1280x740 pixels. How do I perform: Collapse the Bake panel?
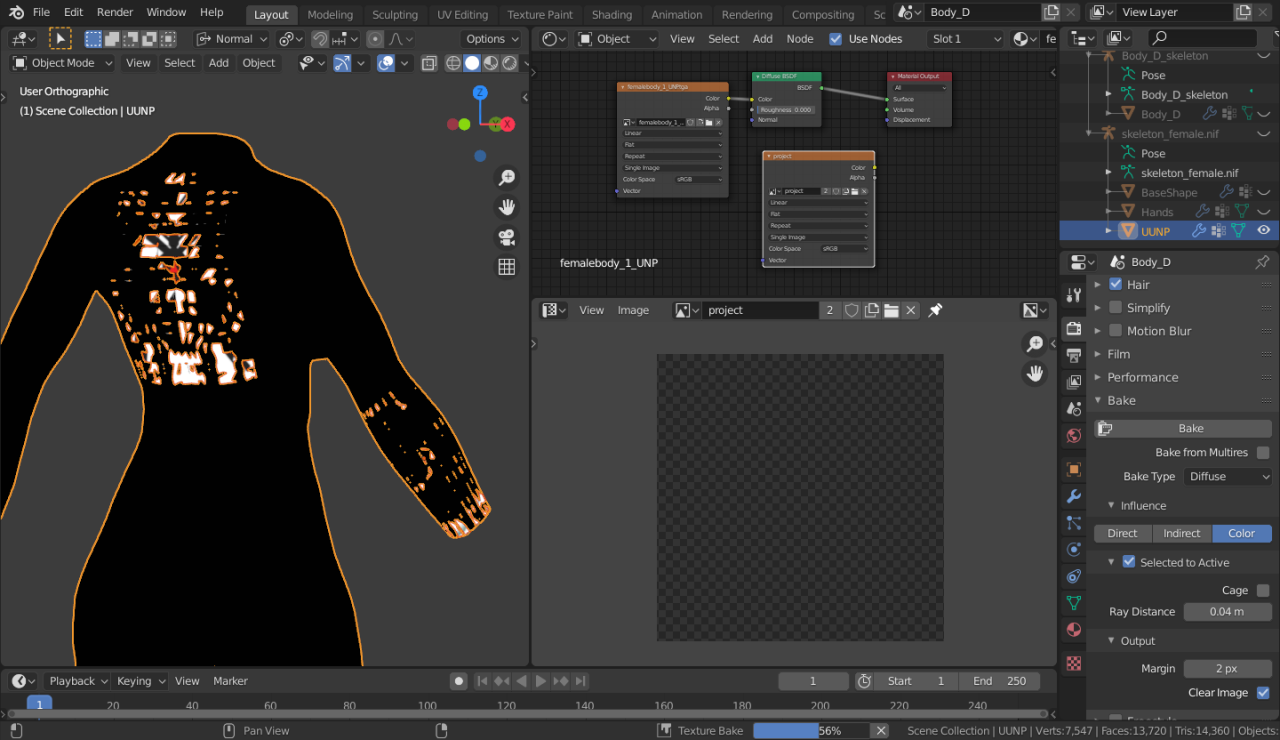(x=1121, y=400)
